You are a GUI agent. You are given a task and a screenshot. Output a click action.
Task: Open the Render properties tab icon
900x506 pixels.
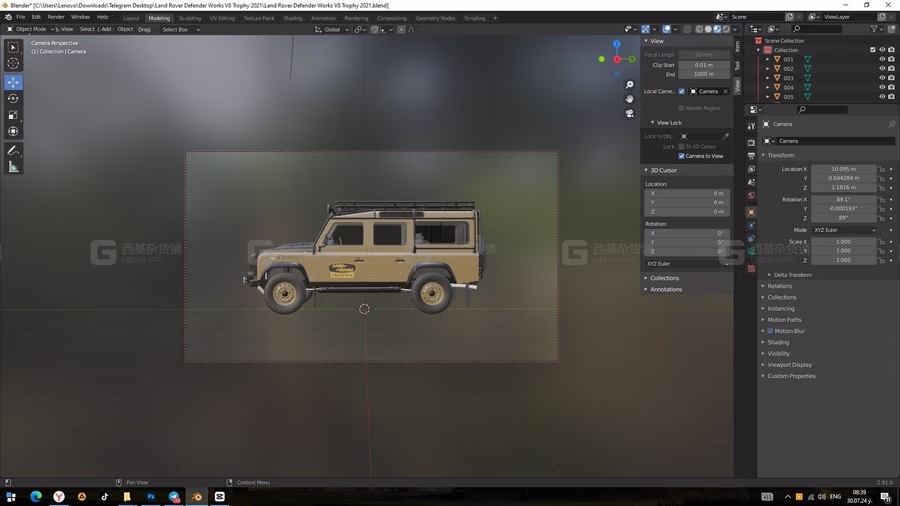[x=751, y=142]
